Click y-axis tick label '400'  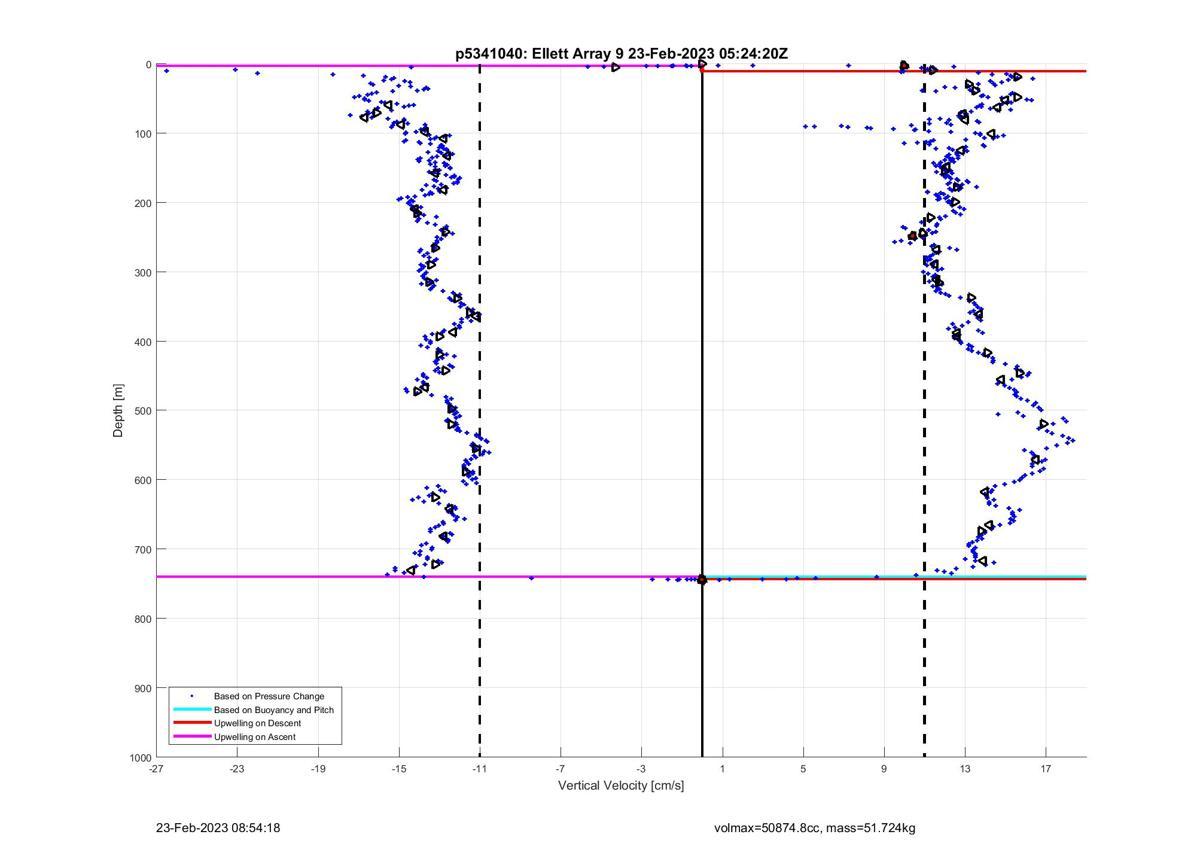pos(142,342)
